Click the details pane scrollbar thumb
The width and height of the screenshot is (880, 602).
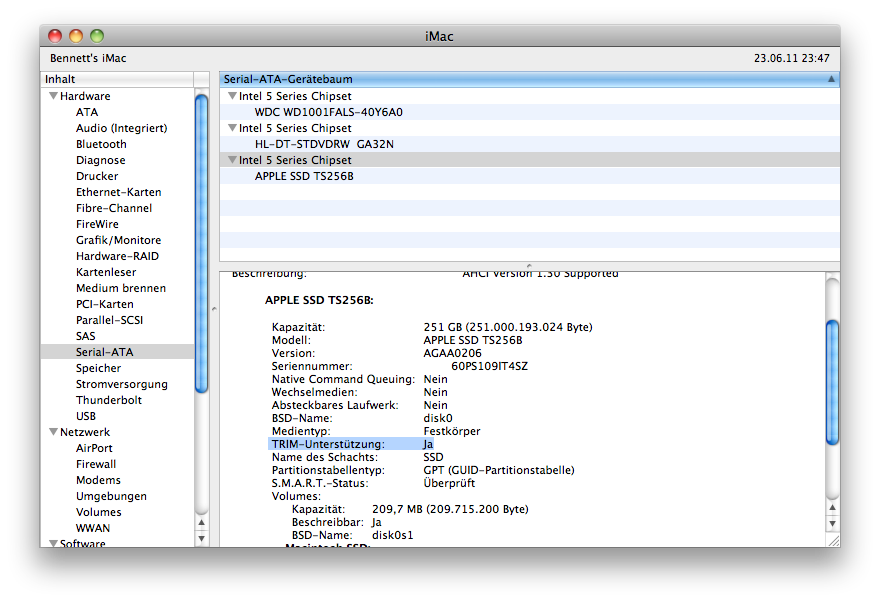click(833, 383)
